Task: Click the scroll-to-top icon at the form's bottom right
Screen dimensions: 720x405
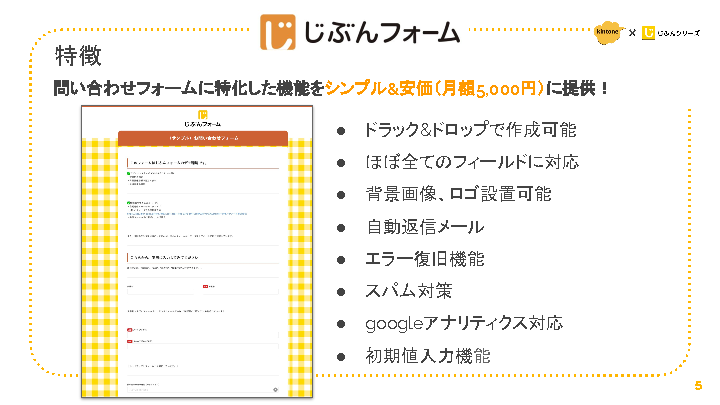Action: [x=274, y=389]
